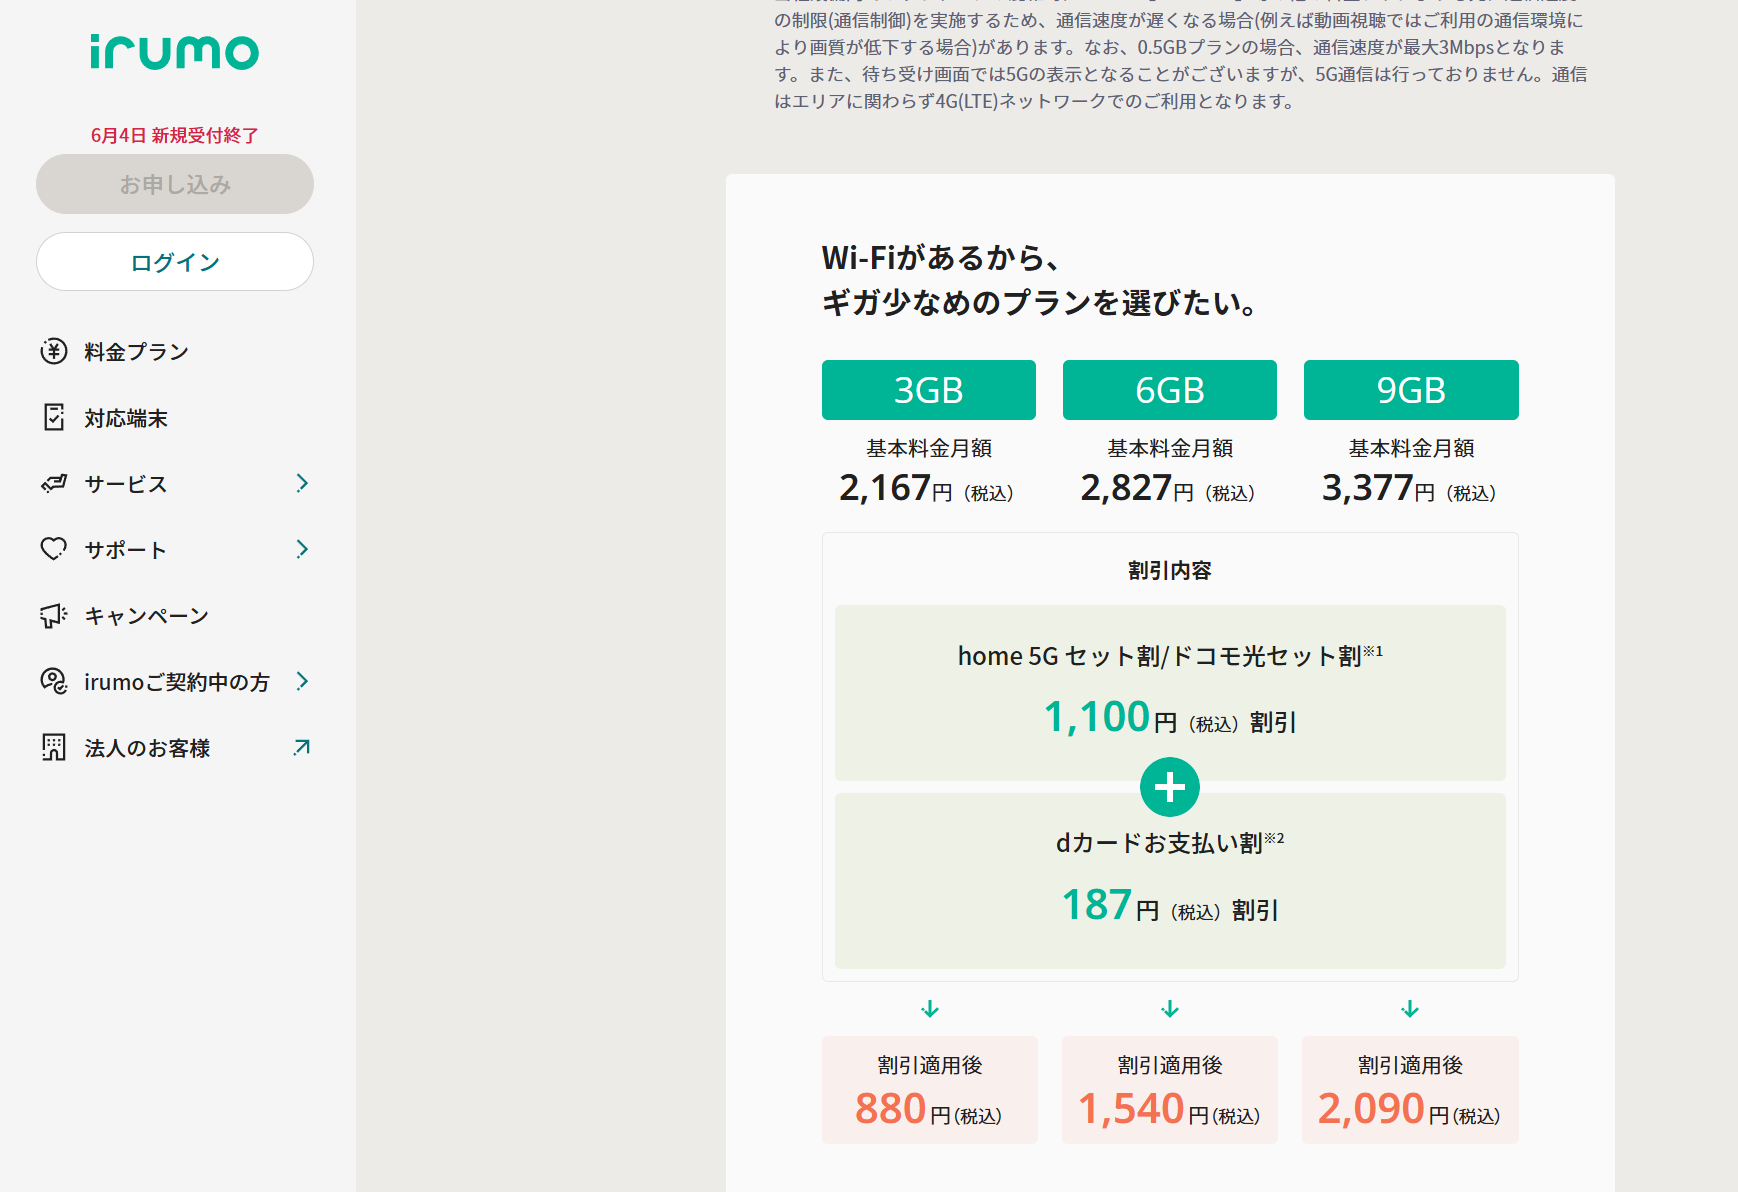Click the building icon next to 法人のお客様
The width and height of the screenshot is (1738, 1192).
[52, 747]
